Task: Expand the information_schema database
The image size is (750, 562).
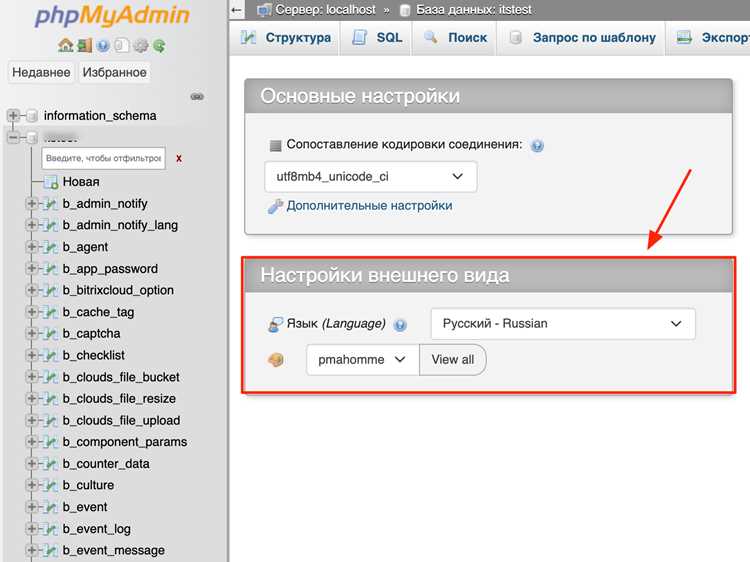Action: (x=13, y=115)
